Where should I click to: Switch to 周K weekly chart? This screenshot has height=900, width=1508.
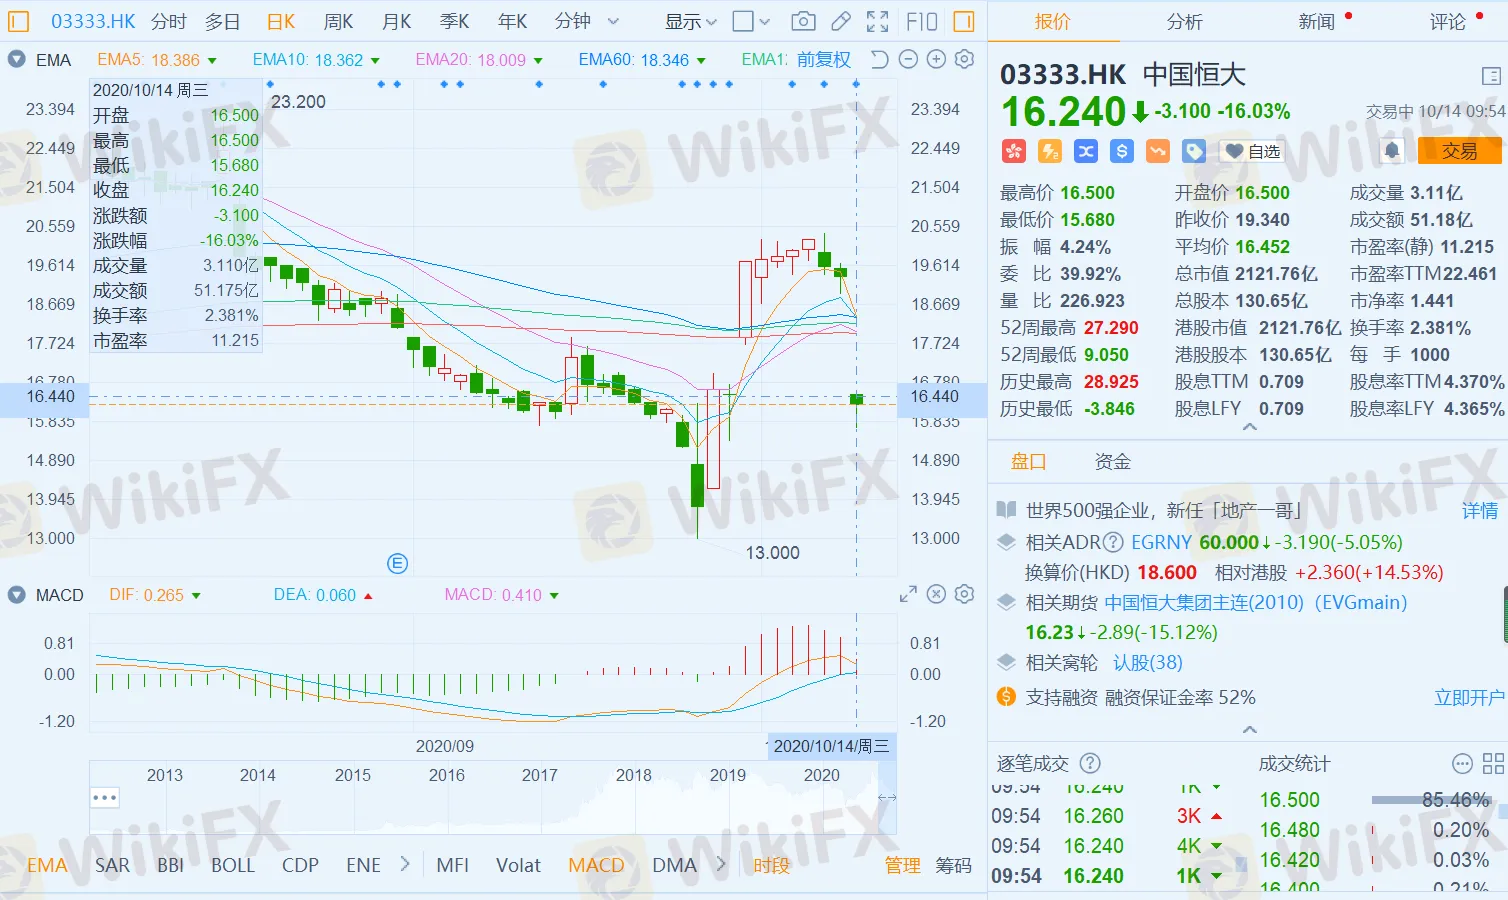339,21
